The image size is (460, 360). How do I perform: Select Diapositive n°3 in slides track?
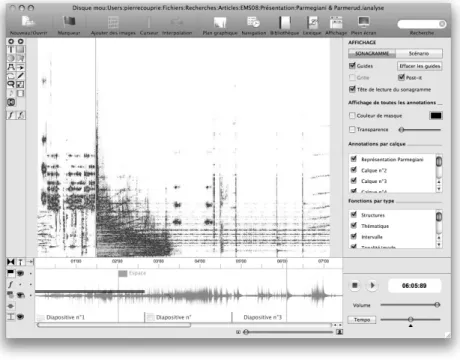pyautogui.click(x=262, y=317)
